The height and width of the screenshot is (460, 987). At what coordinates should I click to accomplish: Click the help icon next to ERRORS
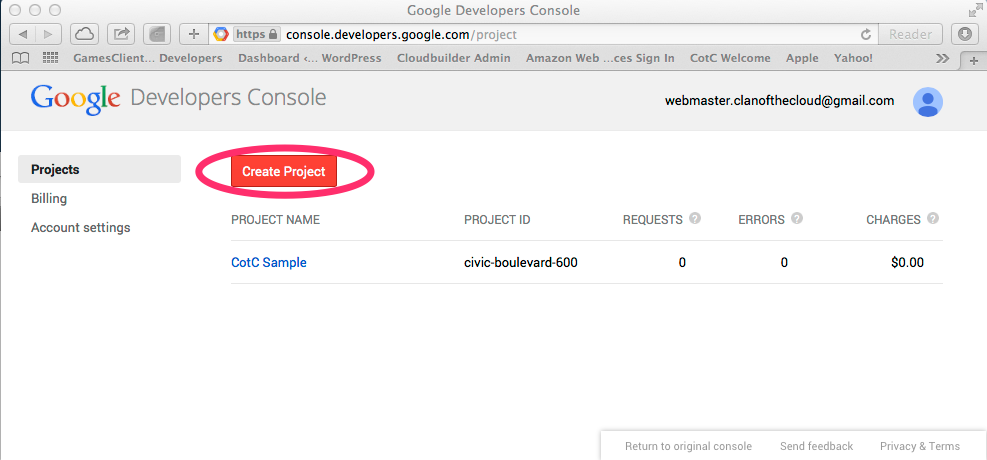click(797, 218)
